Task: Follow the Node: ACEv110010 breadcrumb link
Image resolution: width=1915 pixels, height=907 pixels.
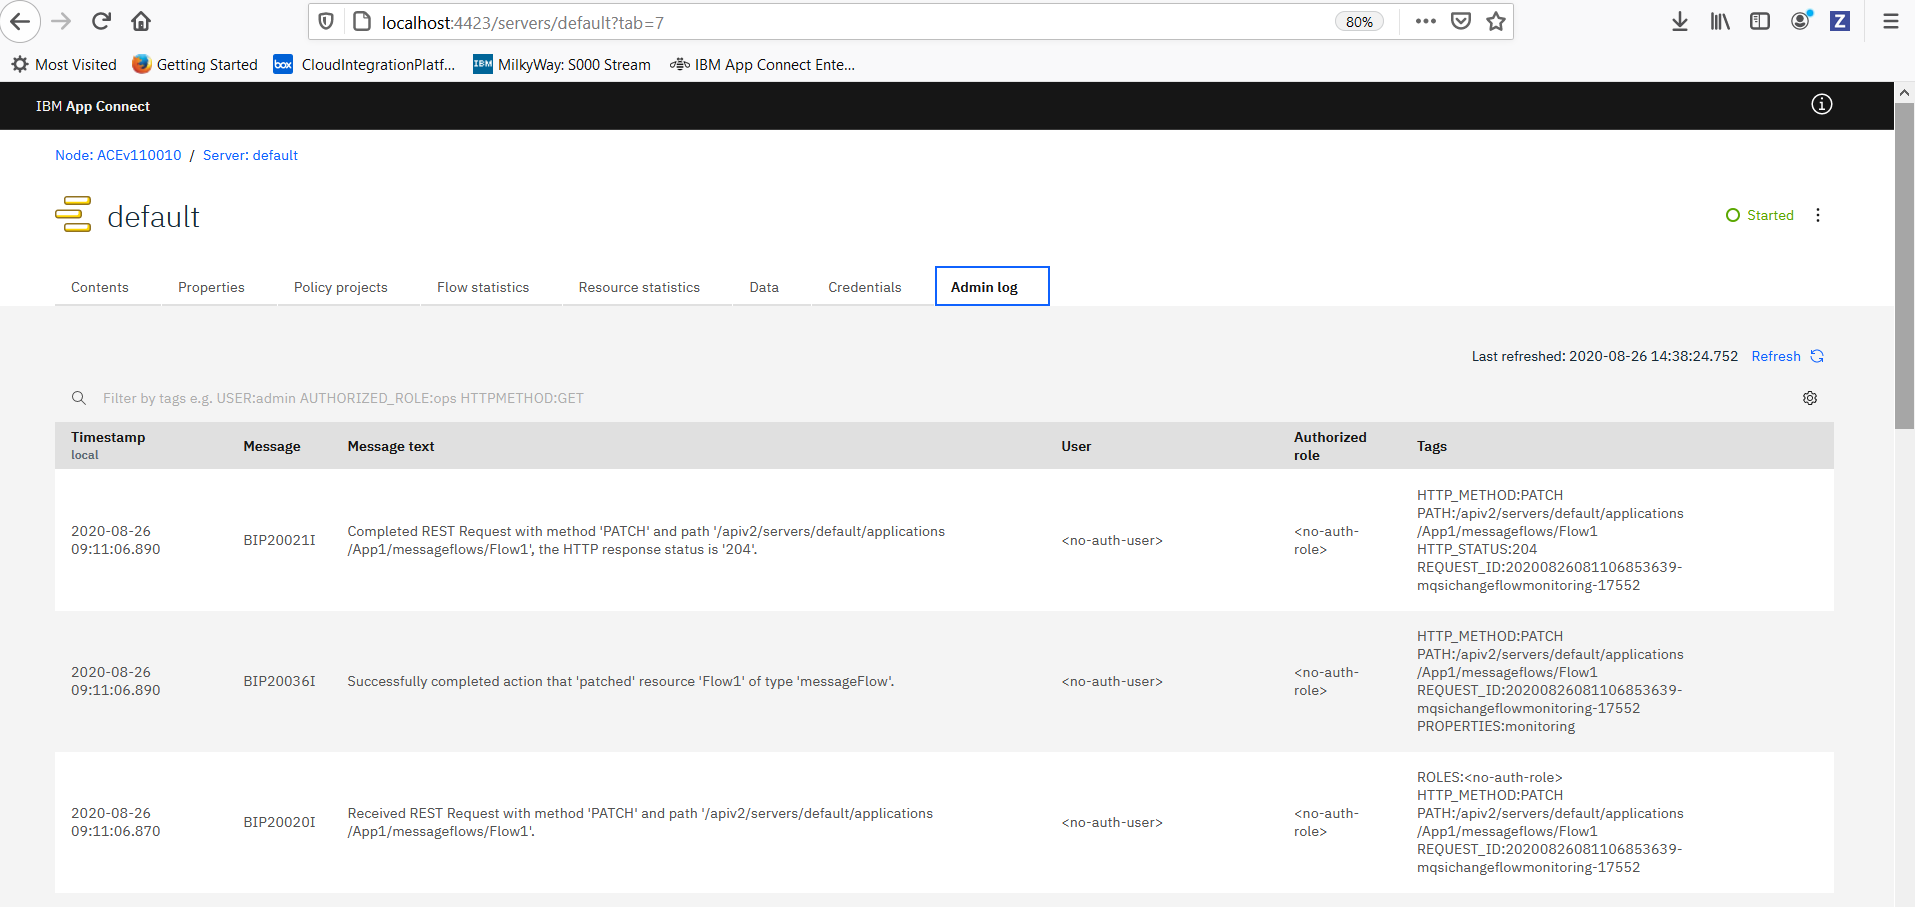Action: coord(118,155)
